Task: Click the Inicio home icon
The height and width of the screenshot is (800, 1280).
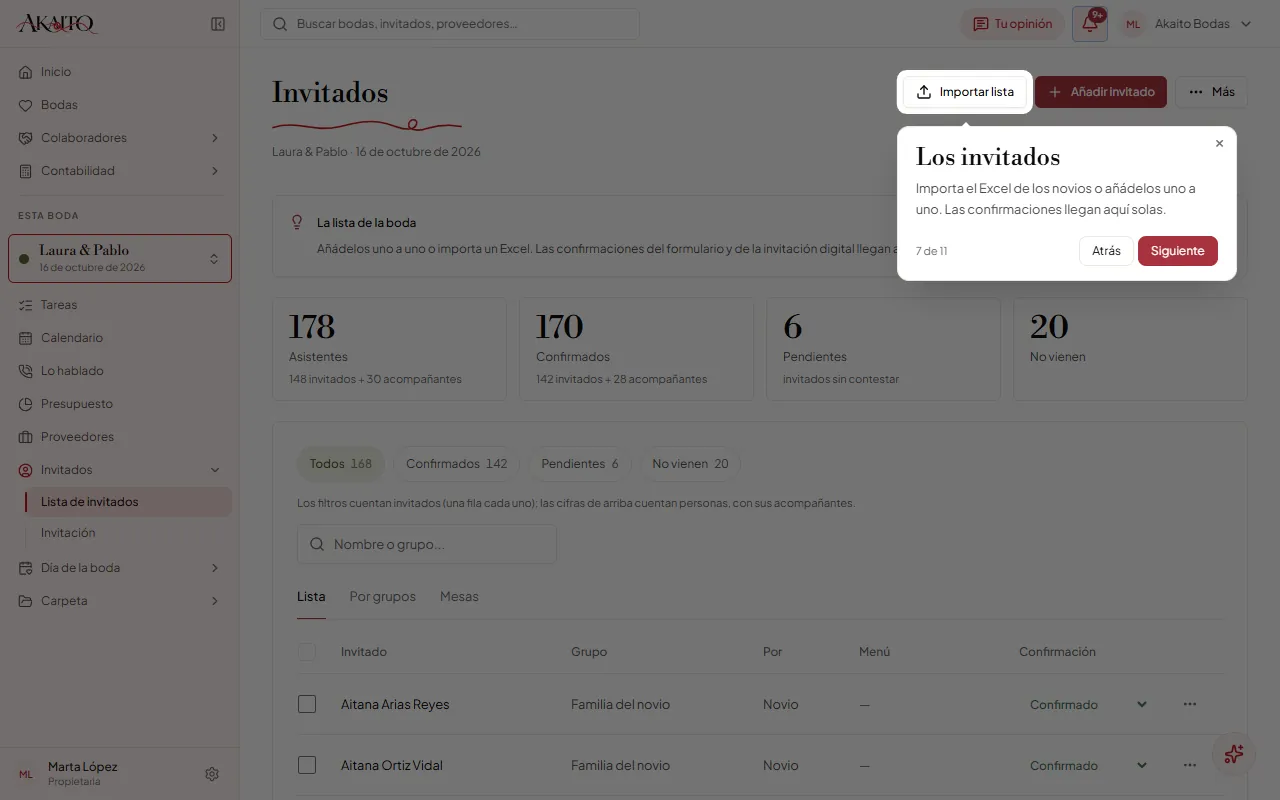Action: [26, 72]
